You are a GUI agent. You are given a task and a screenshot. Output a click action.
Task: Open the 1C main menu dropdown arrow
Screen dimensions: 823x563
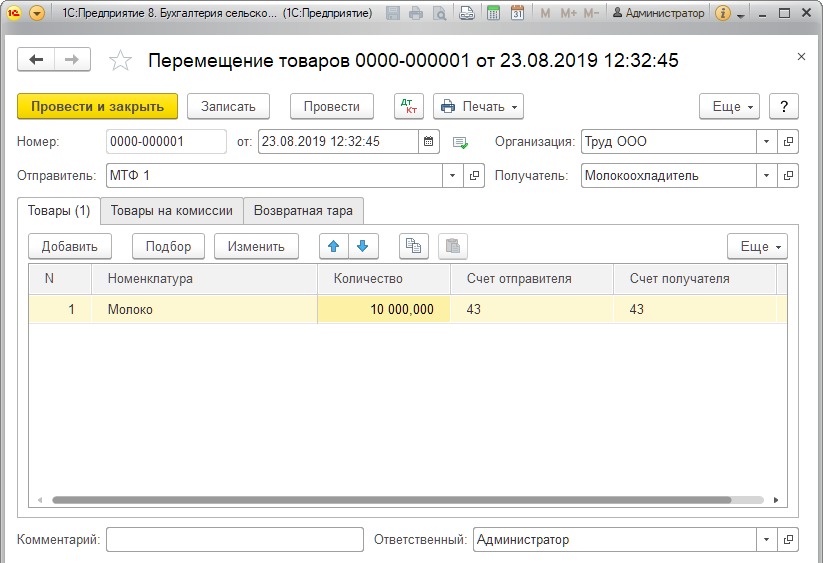pyautogui.click(x=37, y=13)
